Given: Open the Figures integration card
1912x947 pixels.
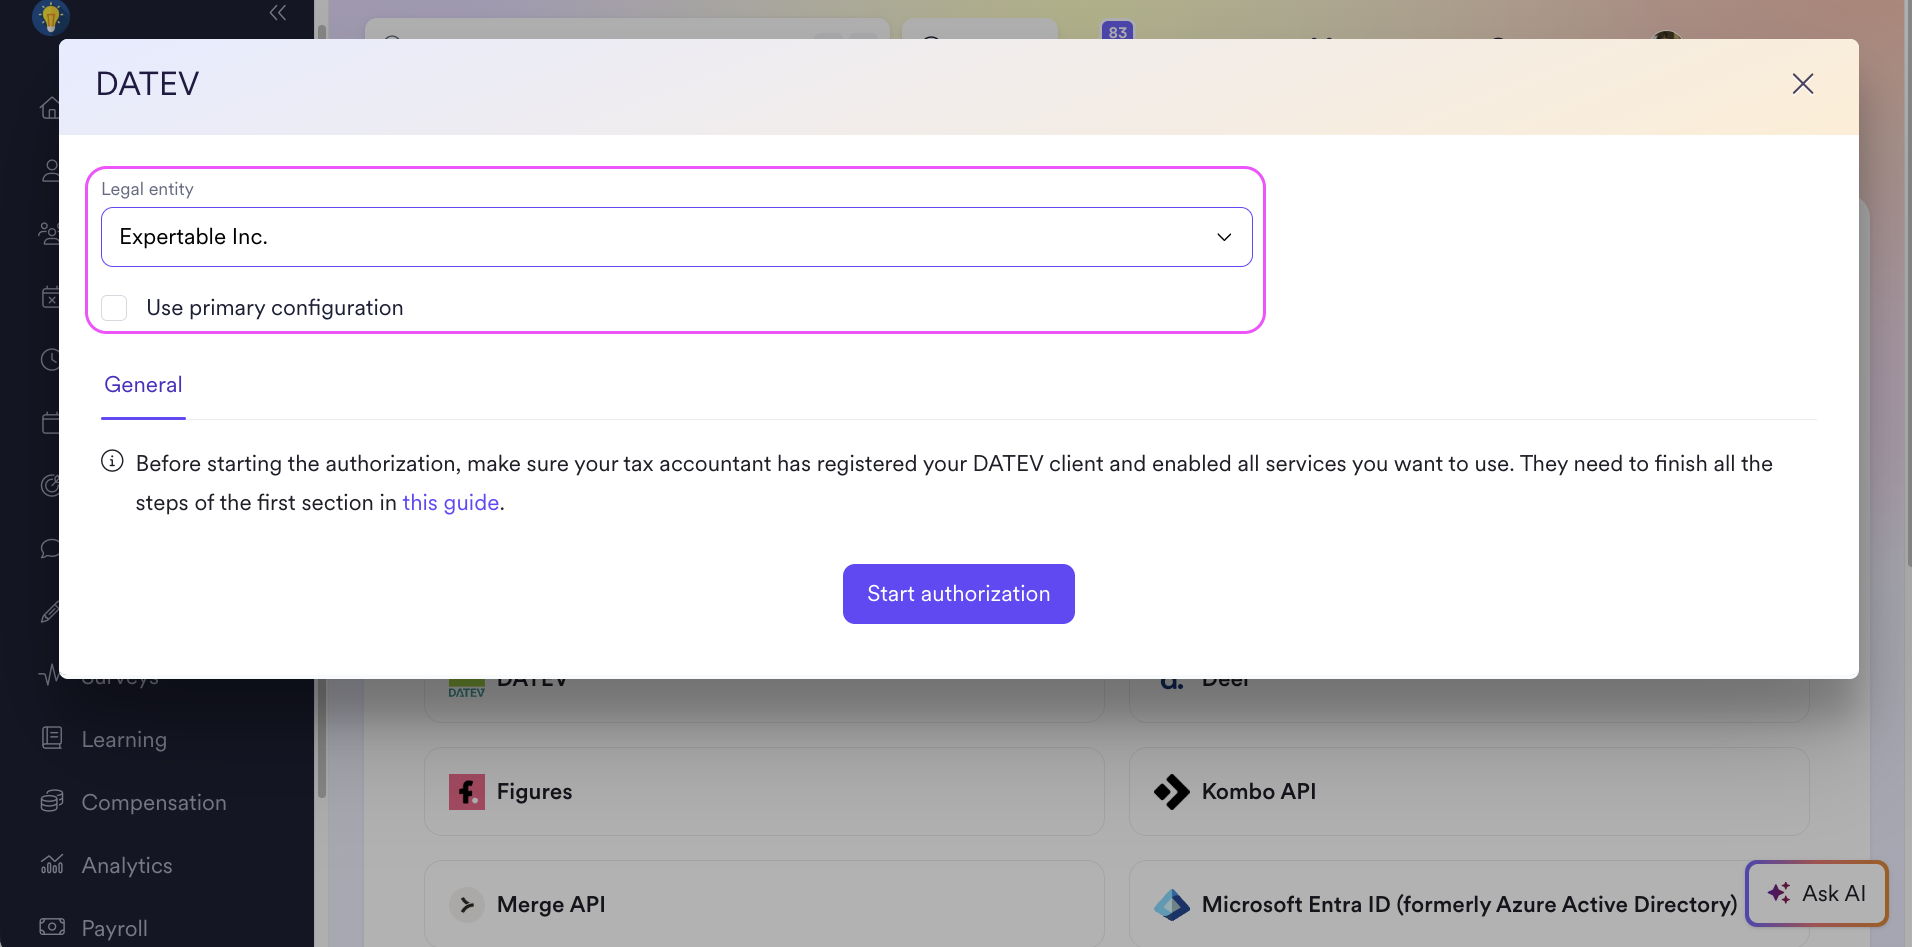Looking at the screenshot, I should click(764, 792).
